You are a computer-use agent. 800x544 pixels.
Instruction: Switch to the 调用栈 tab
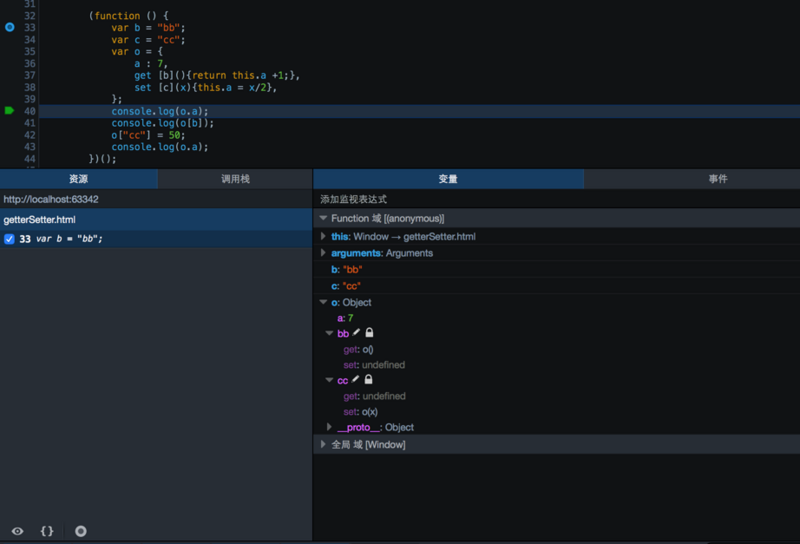point(235,179)
